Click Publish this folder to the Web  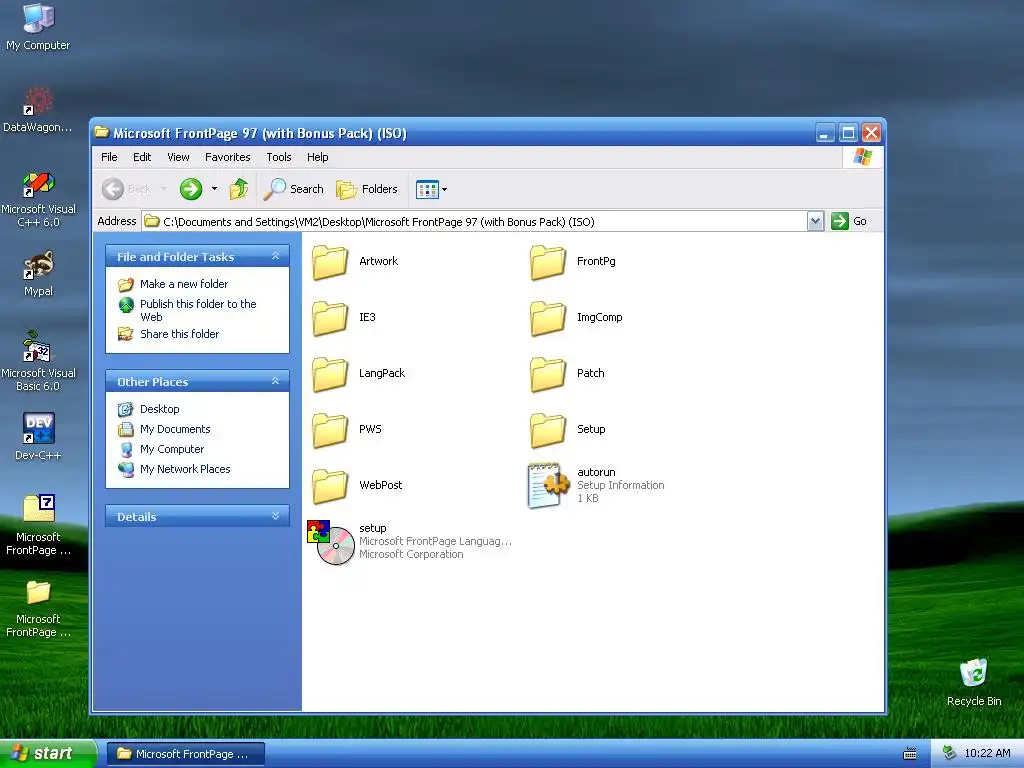point(198,310)
